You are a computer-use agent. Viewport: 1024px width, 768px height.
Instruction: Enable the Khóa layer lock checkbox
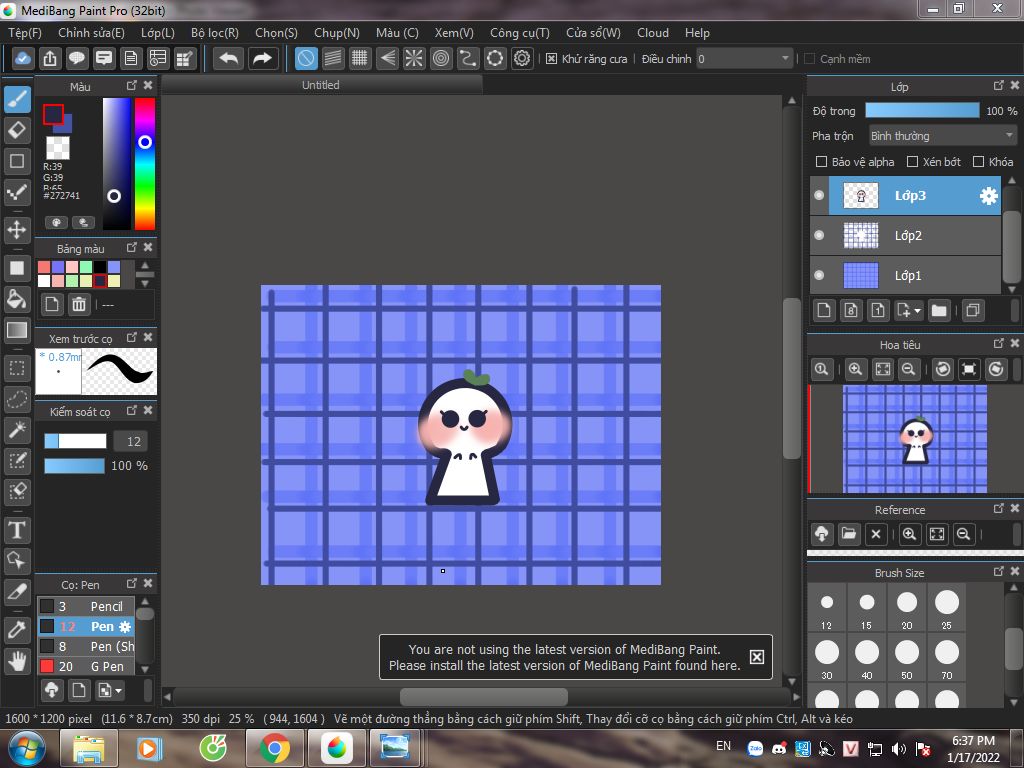point(978,162)
